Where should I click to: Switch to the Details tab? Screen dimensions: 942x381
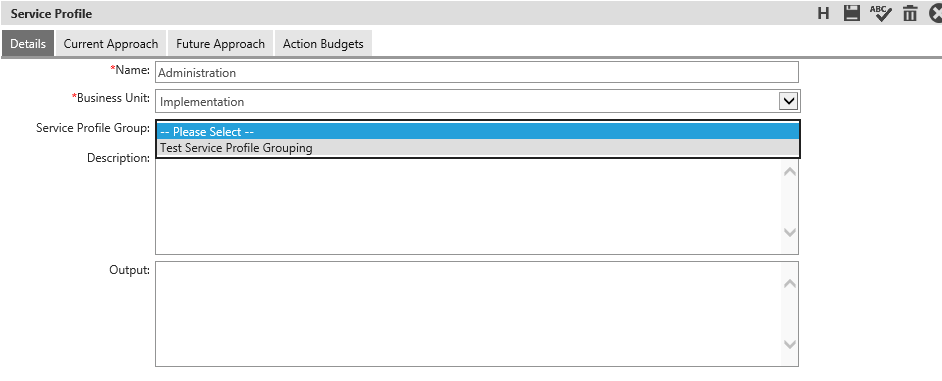tap(28, 44)
